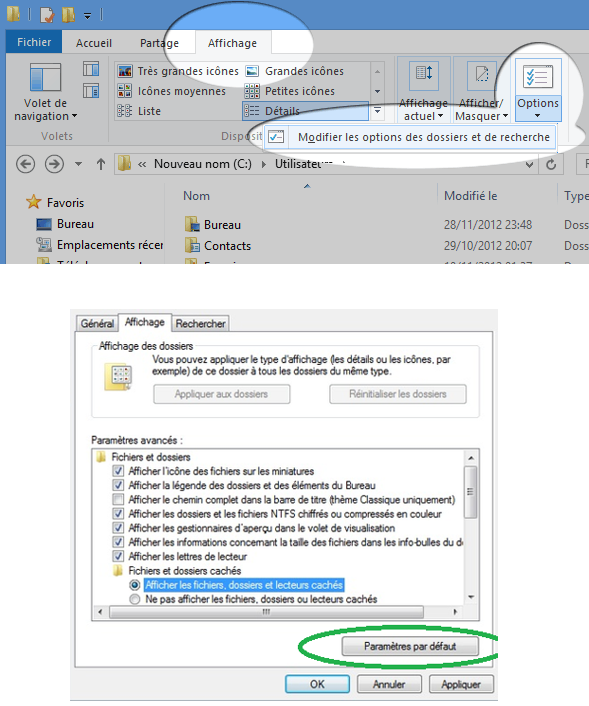Click Paramètres par défaut button
Image resolution: width=589 pixels, height=706 pixels.
point(410,647)
